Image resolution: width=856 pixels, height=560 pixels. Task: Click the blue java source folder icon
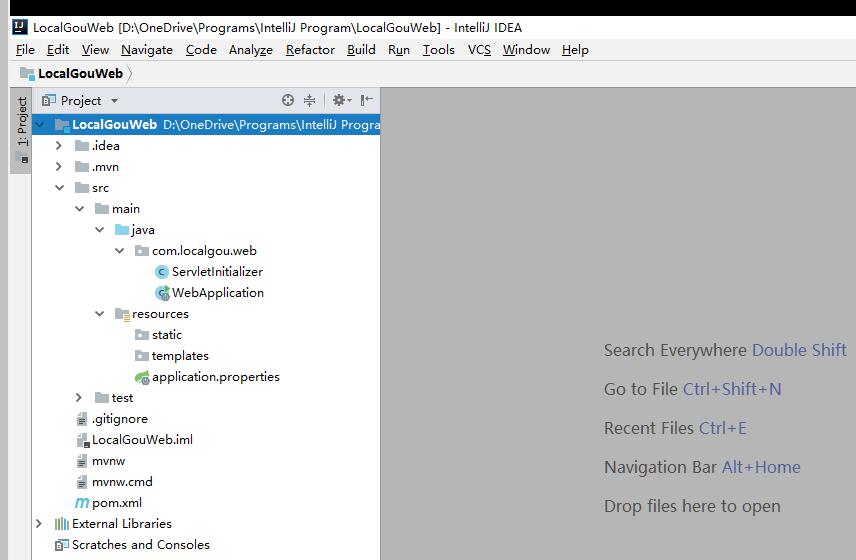(x=122, y=230)
